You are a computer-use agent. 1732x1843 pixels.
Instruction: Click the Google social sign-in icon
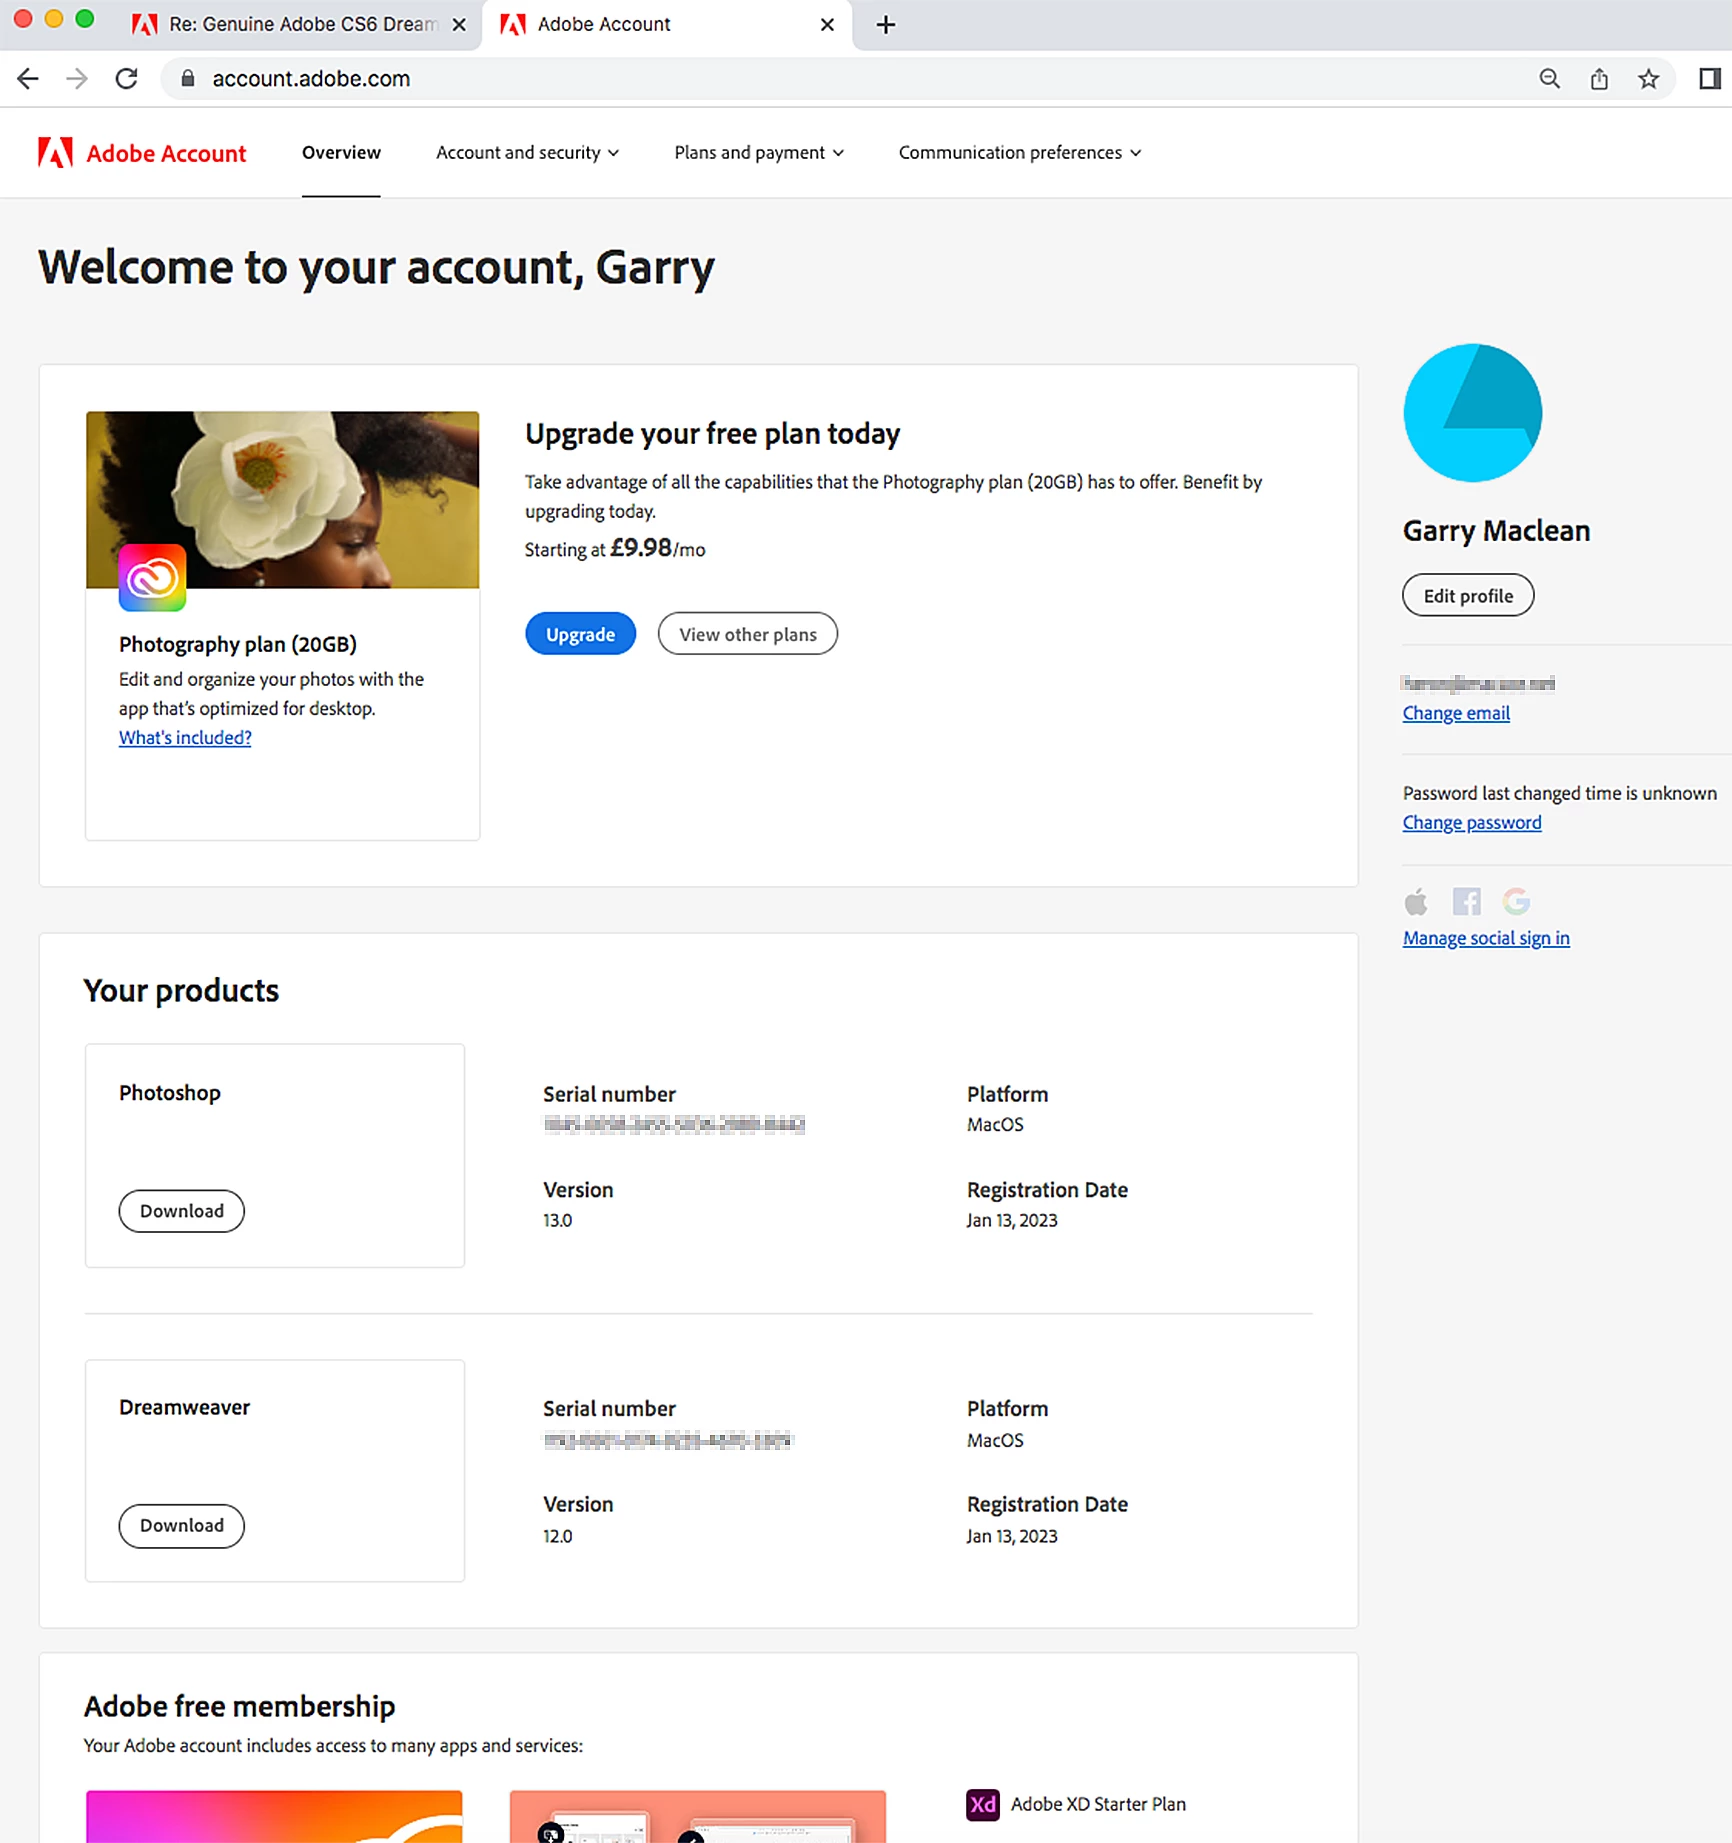[1516, 902]
